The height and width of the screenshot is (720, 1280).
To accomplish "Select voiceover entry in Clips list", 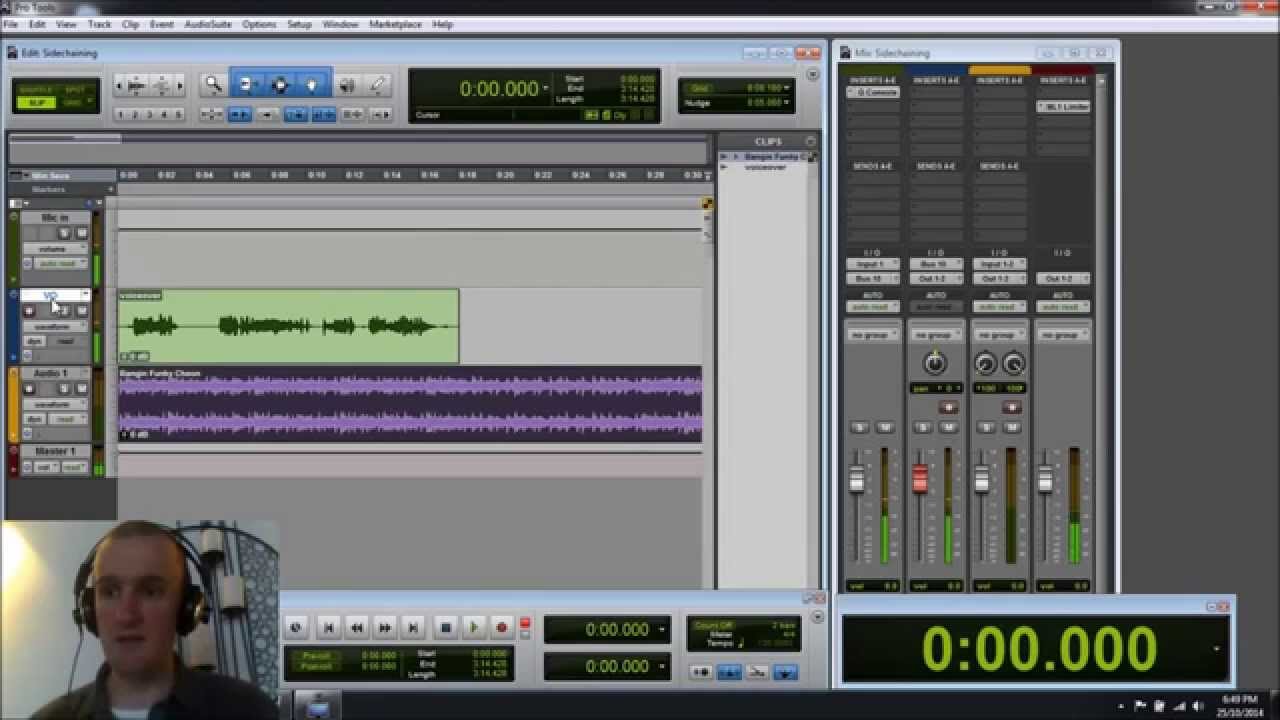I will pos(766,167).
